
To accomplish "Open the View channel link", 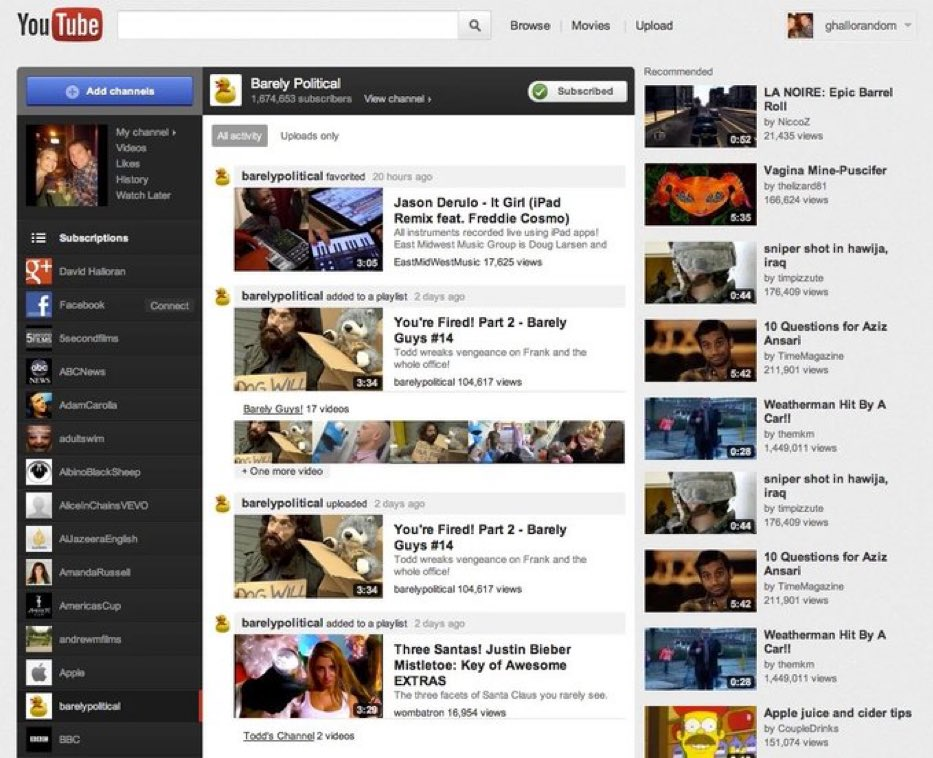I will pos(397,99).
